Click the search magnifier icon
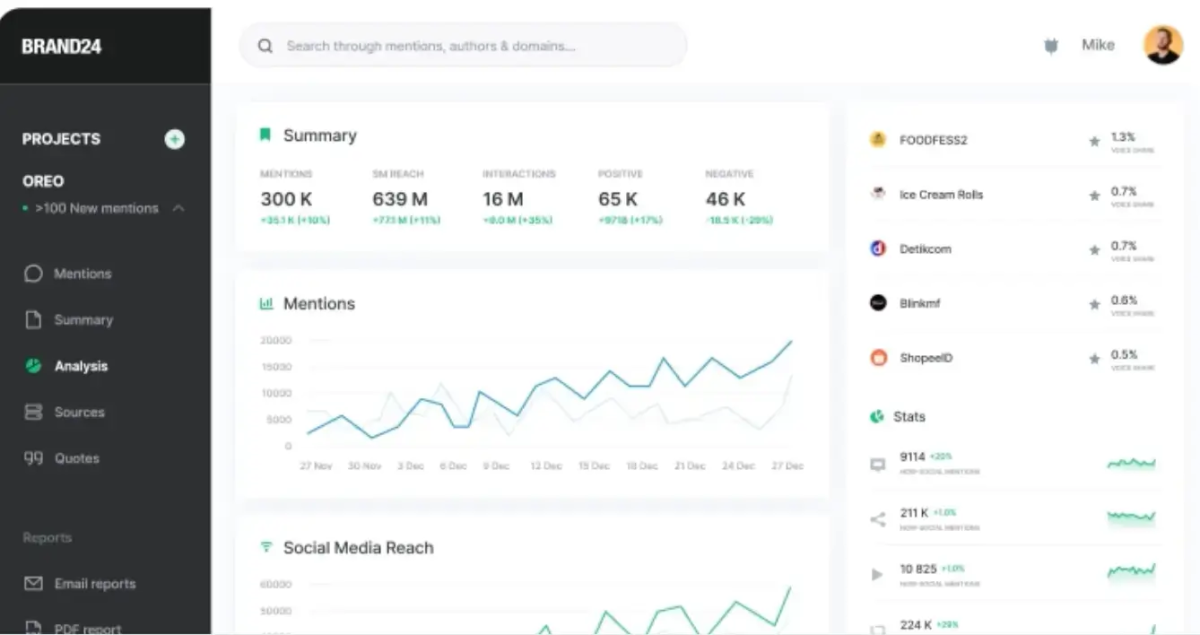1200x635 pixels. (264, 45)
